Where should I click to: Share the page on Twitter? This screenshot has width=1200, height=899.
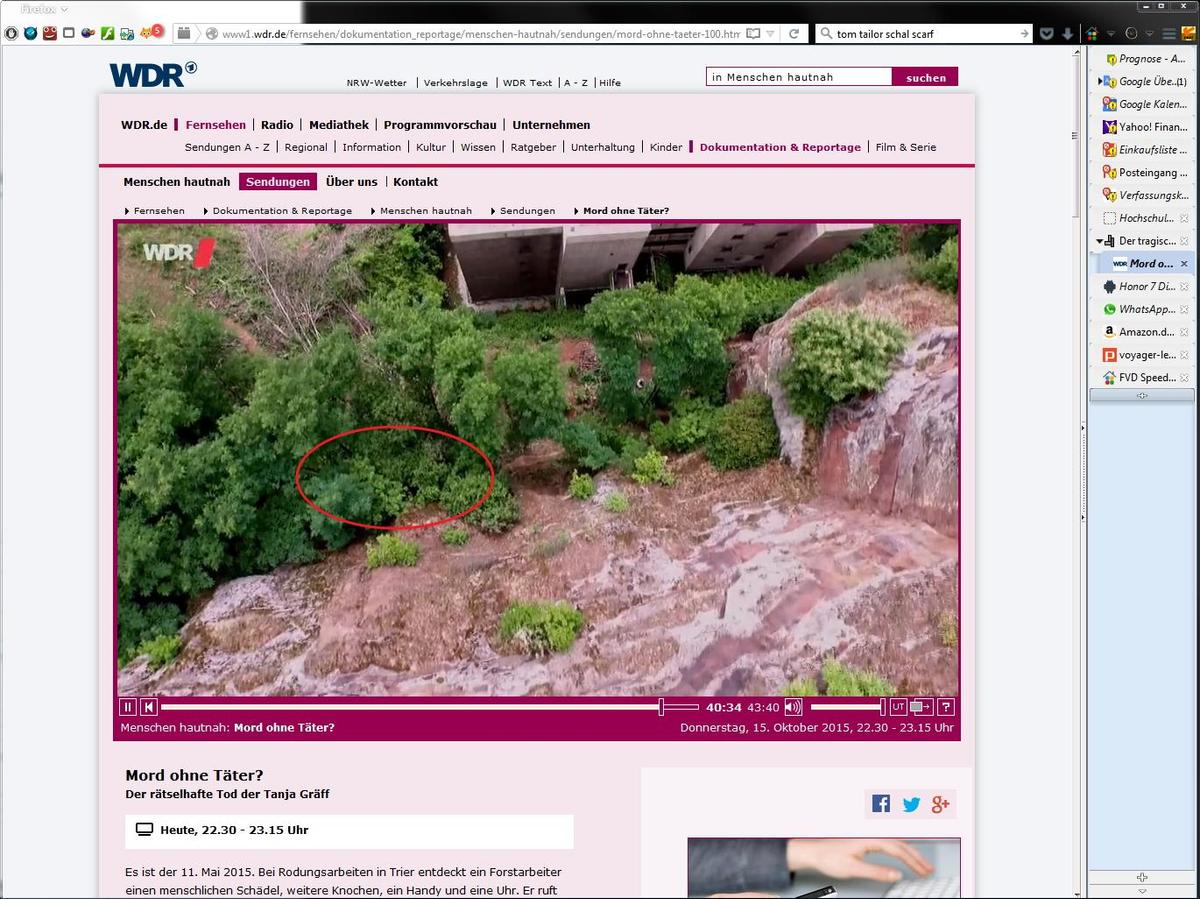click(x=911, y=804)
